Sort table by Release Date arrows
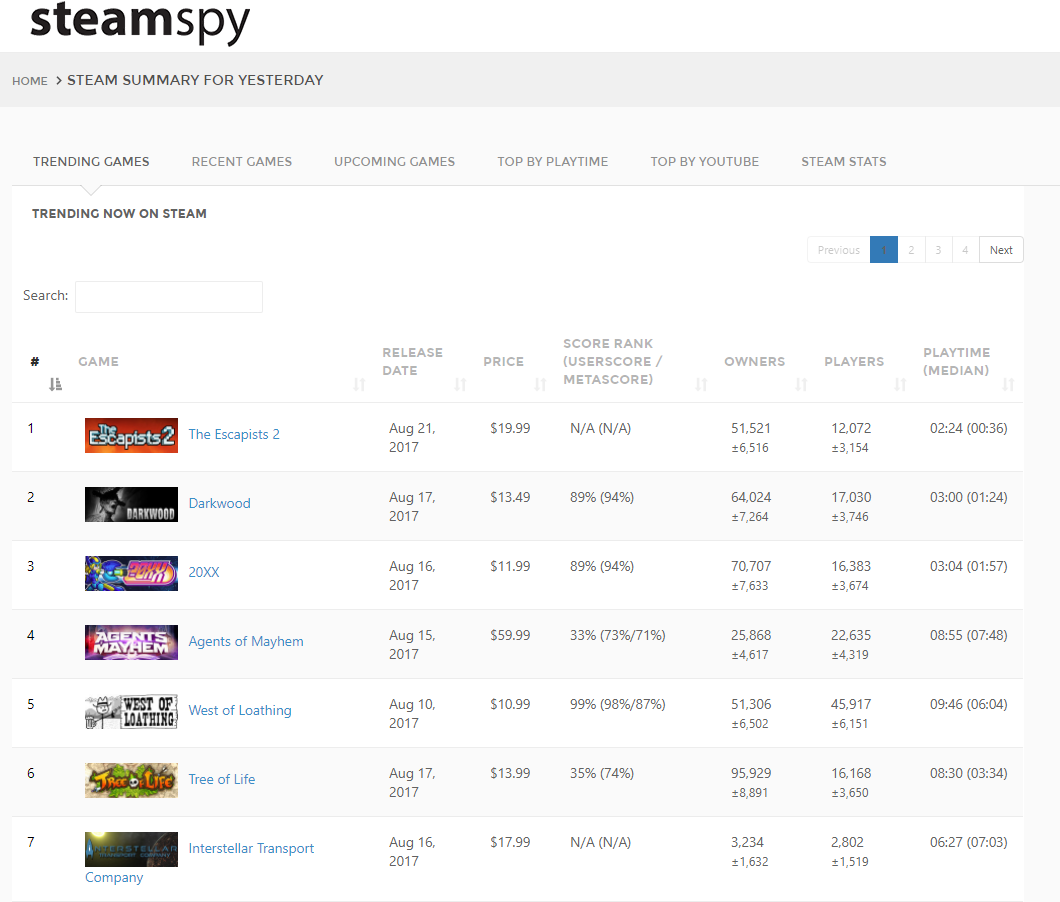 460,384
